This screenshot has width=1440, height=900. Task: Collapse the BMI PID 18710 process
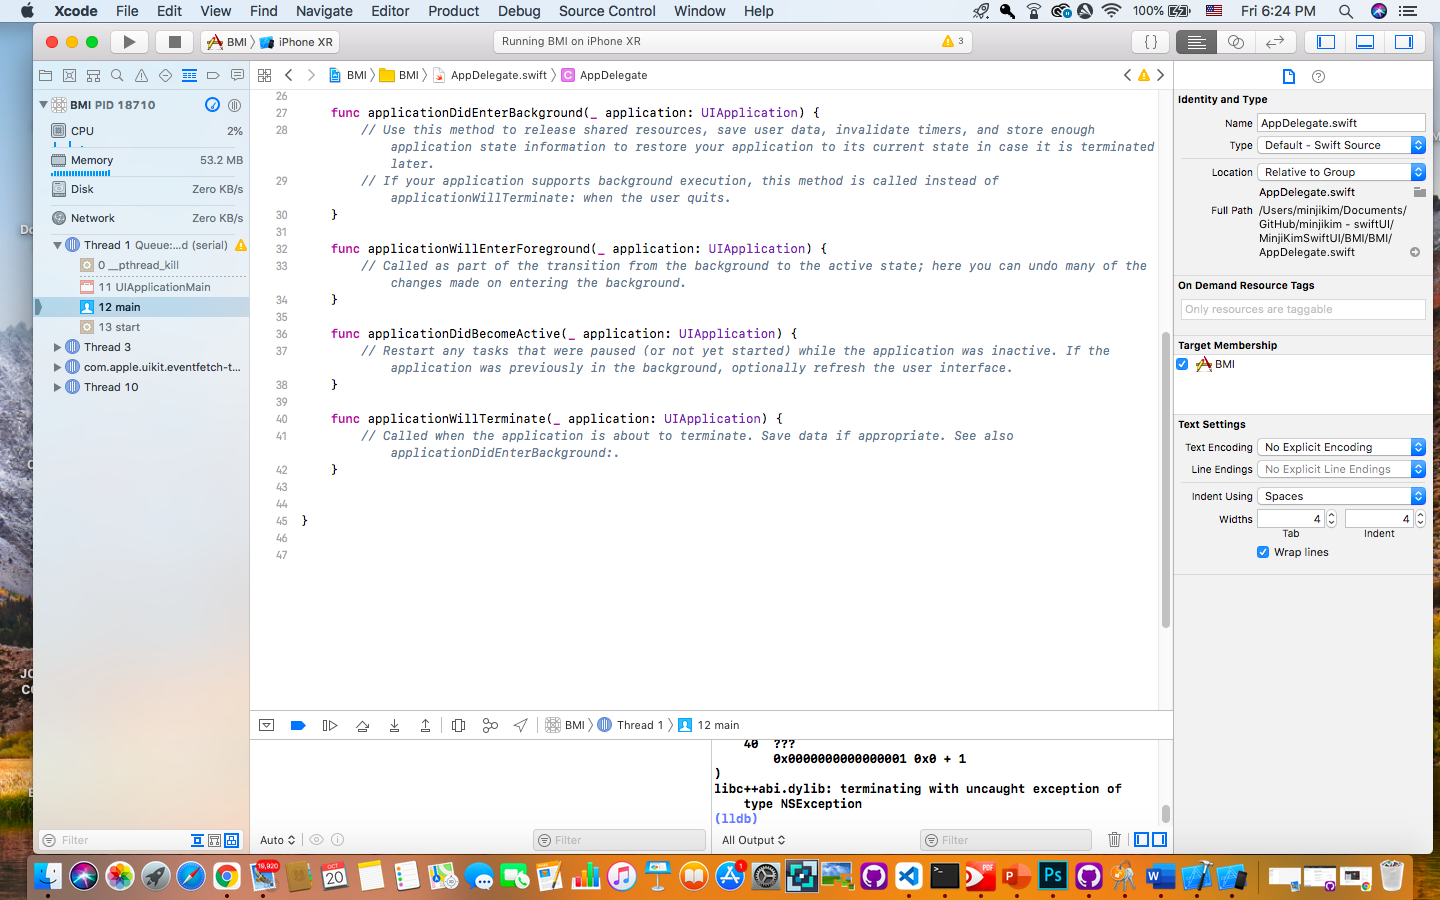tap(43, 104)
